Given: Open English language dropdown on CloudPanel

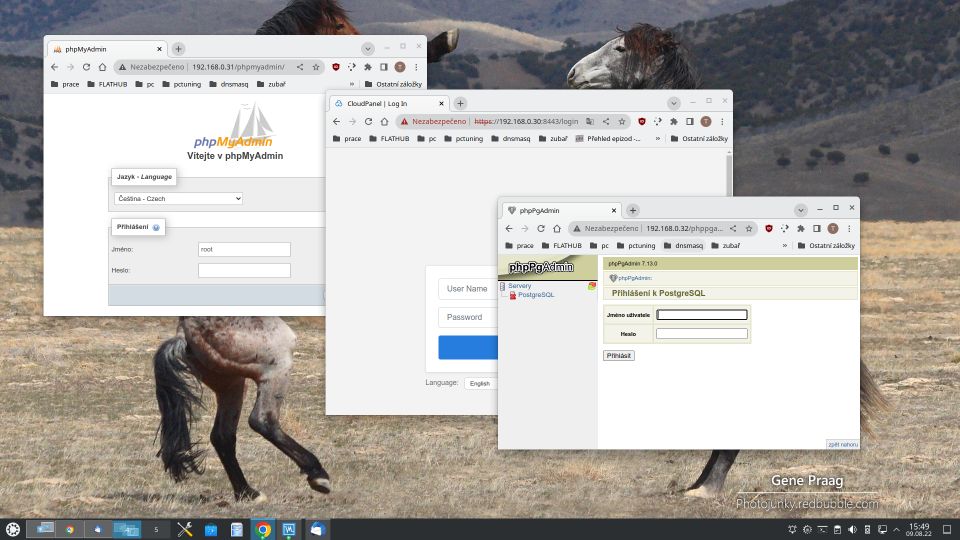Looking at the screenshot, I should tap(481, 383).
